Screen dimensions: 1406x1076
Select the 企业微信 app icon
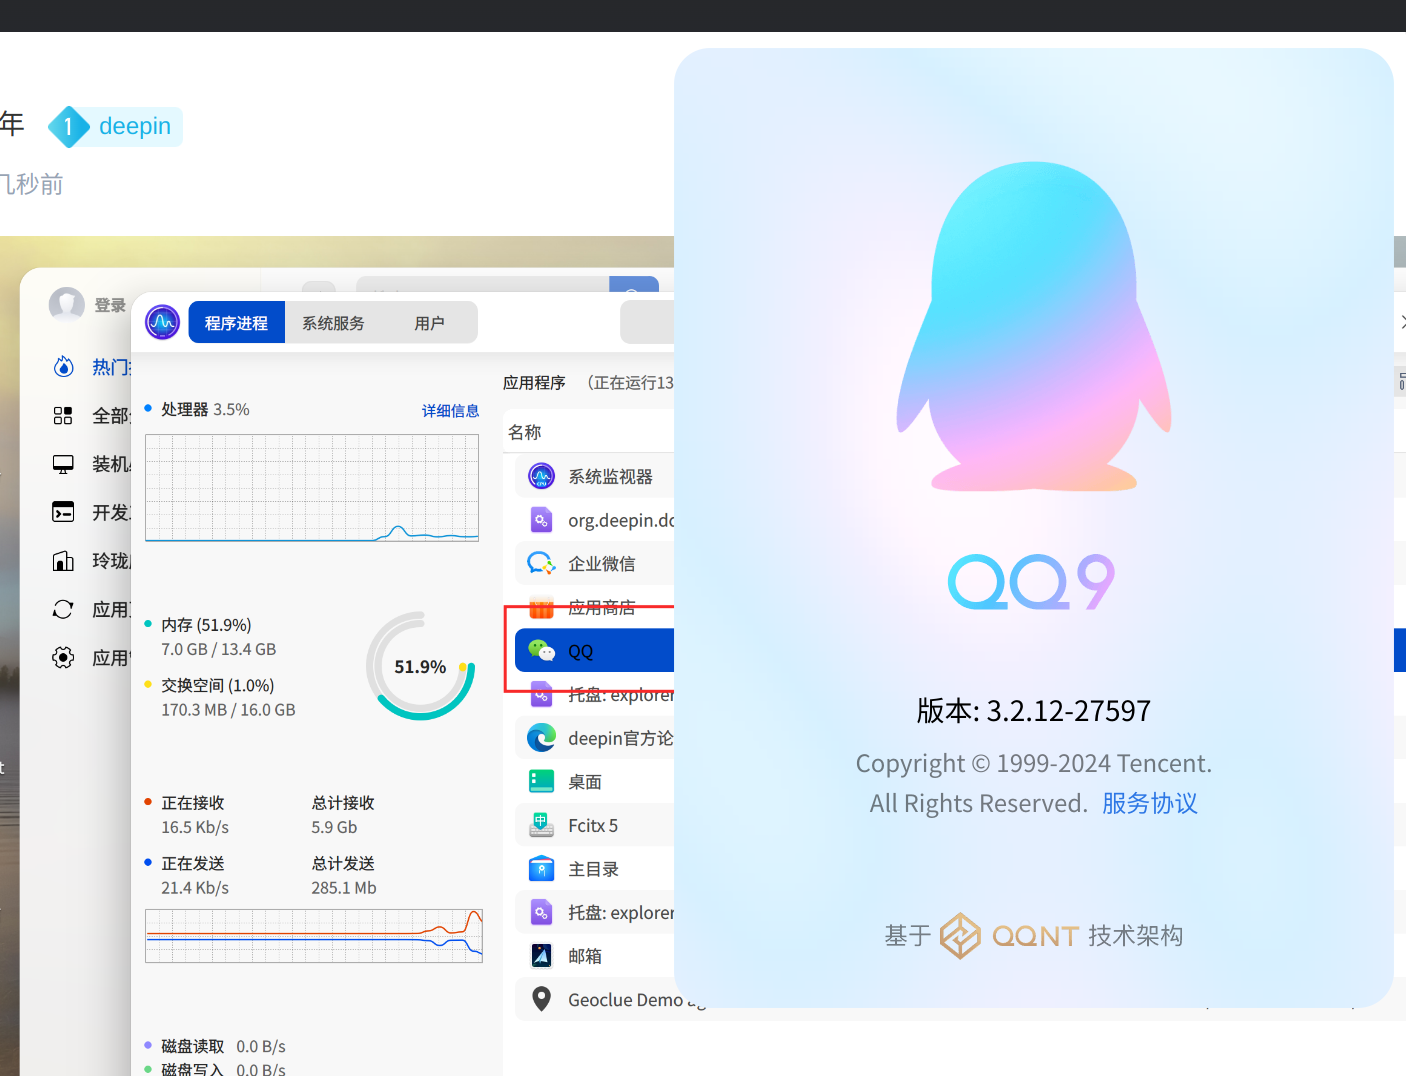click(x=541, y=563)
